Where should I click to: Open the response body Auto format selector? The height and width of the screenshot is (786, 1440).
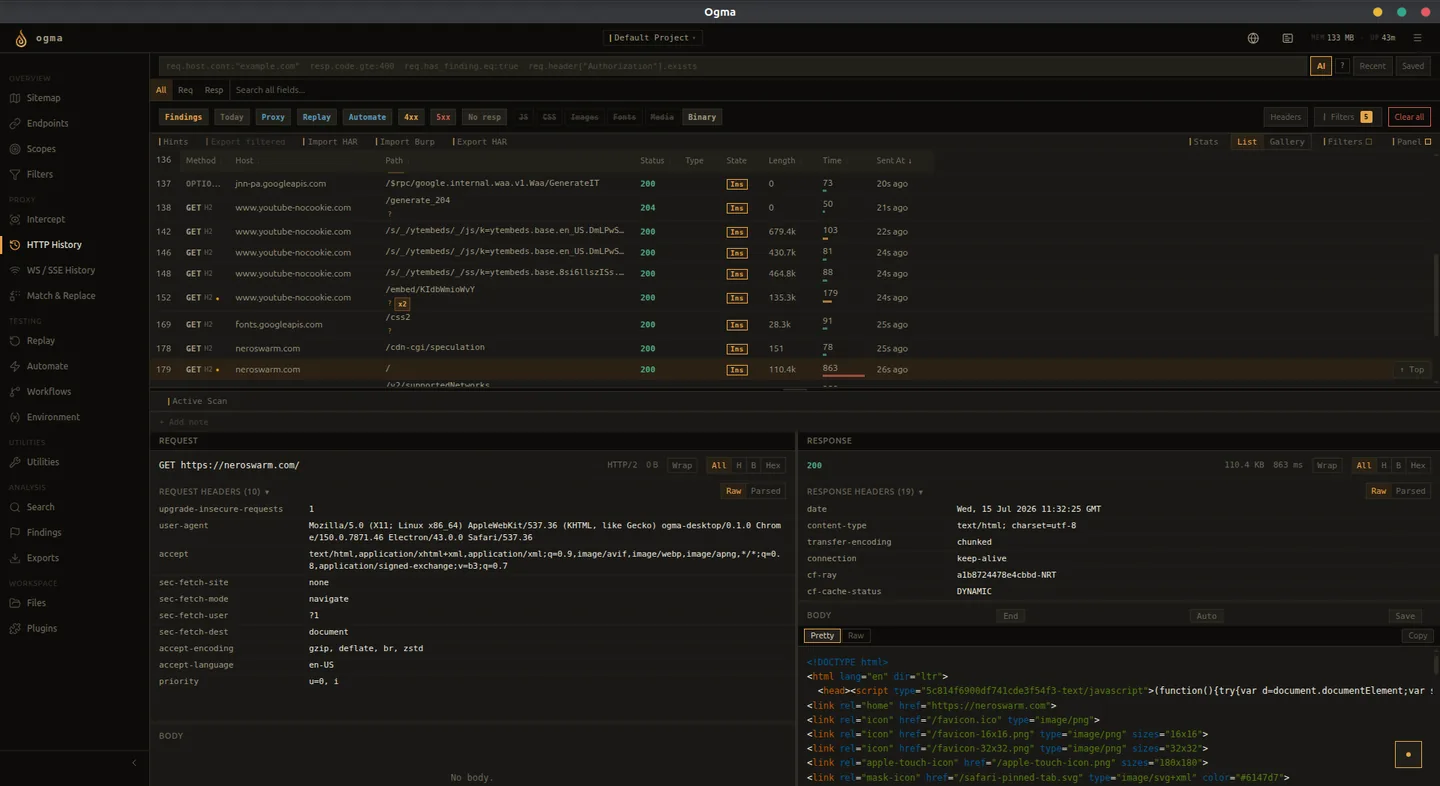[1207, 616]
